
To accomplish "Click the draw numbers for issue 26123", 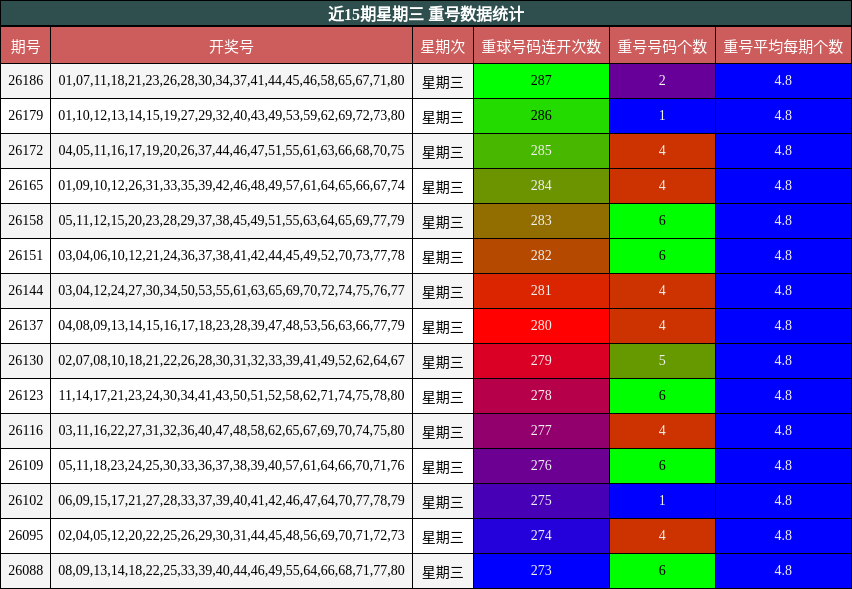I will (x=231, y=396).
